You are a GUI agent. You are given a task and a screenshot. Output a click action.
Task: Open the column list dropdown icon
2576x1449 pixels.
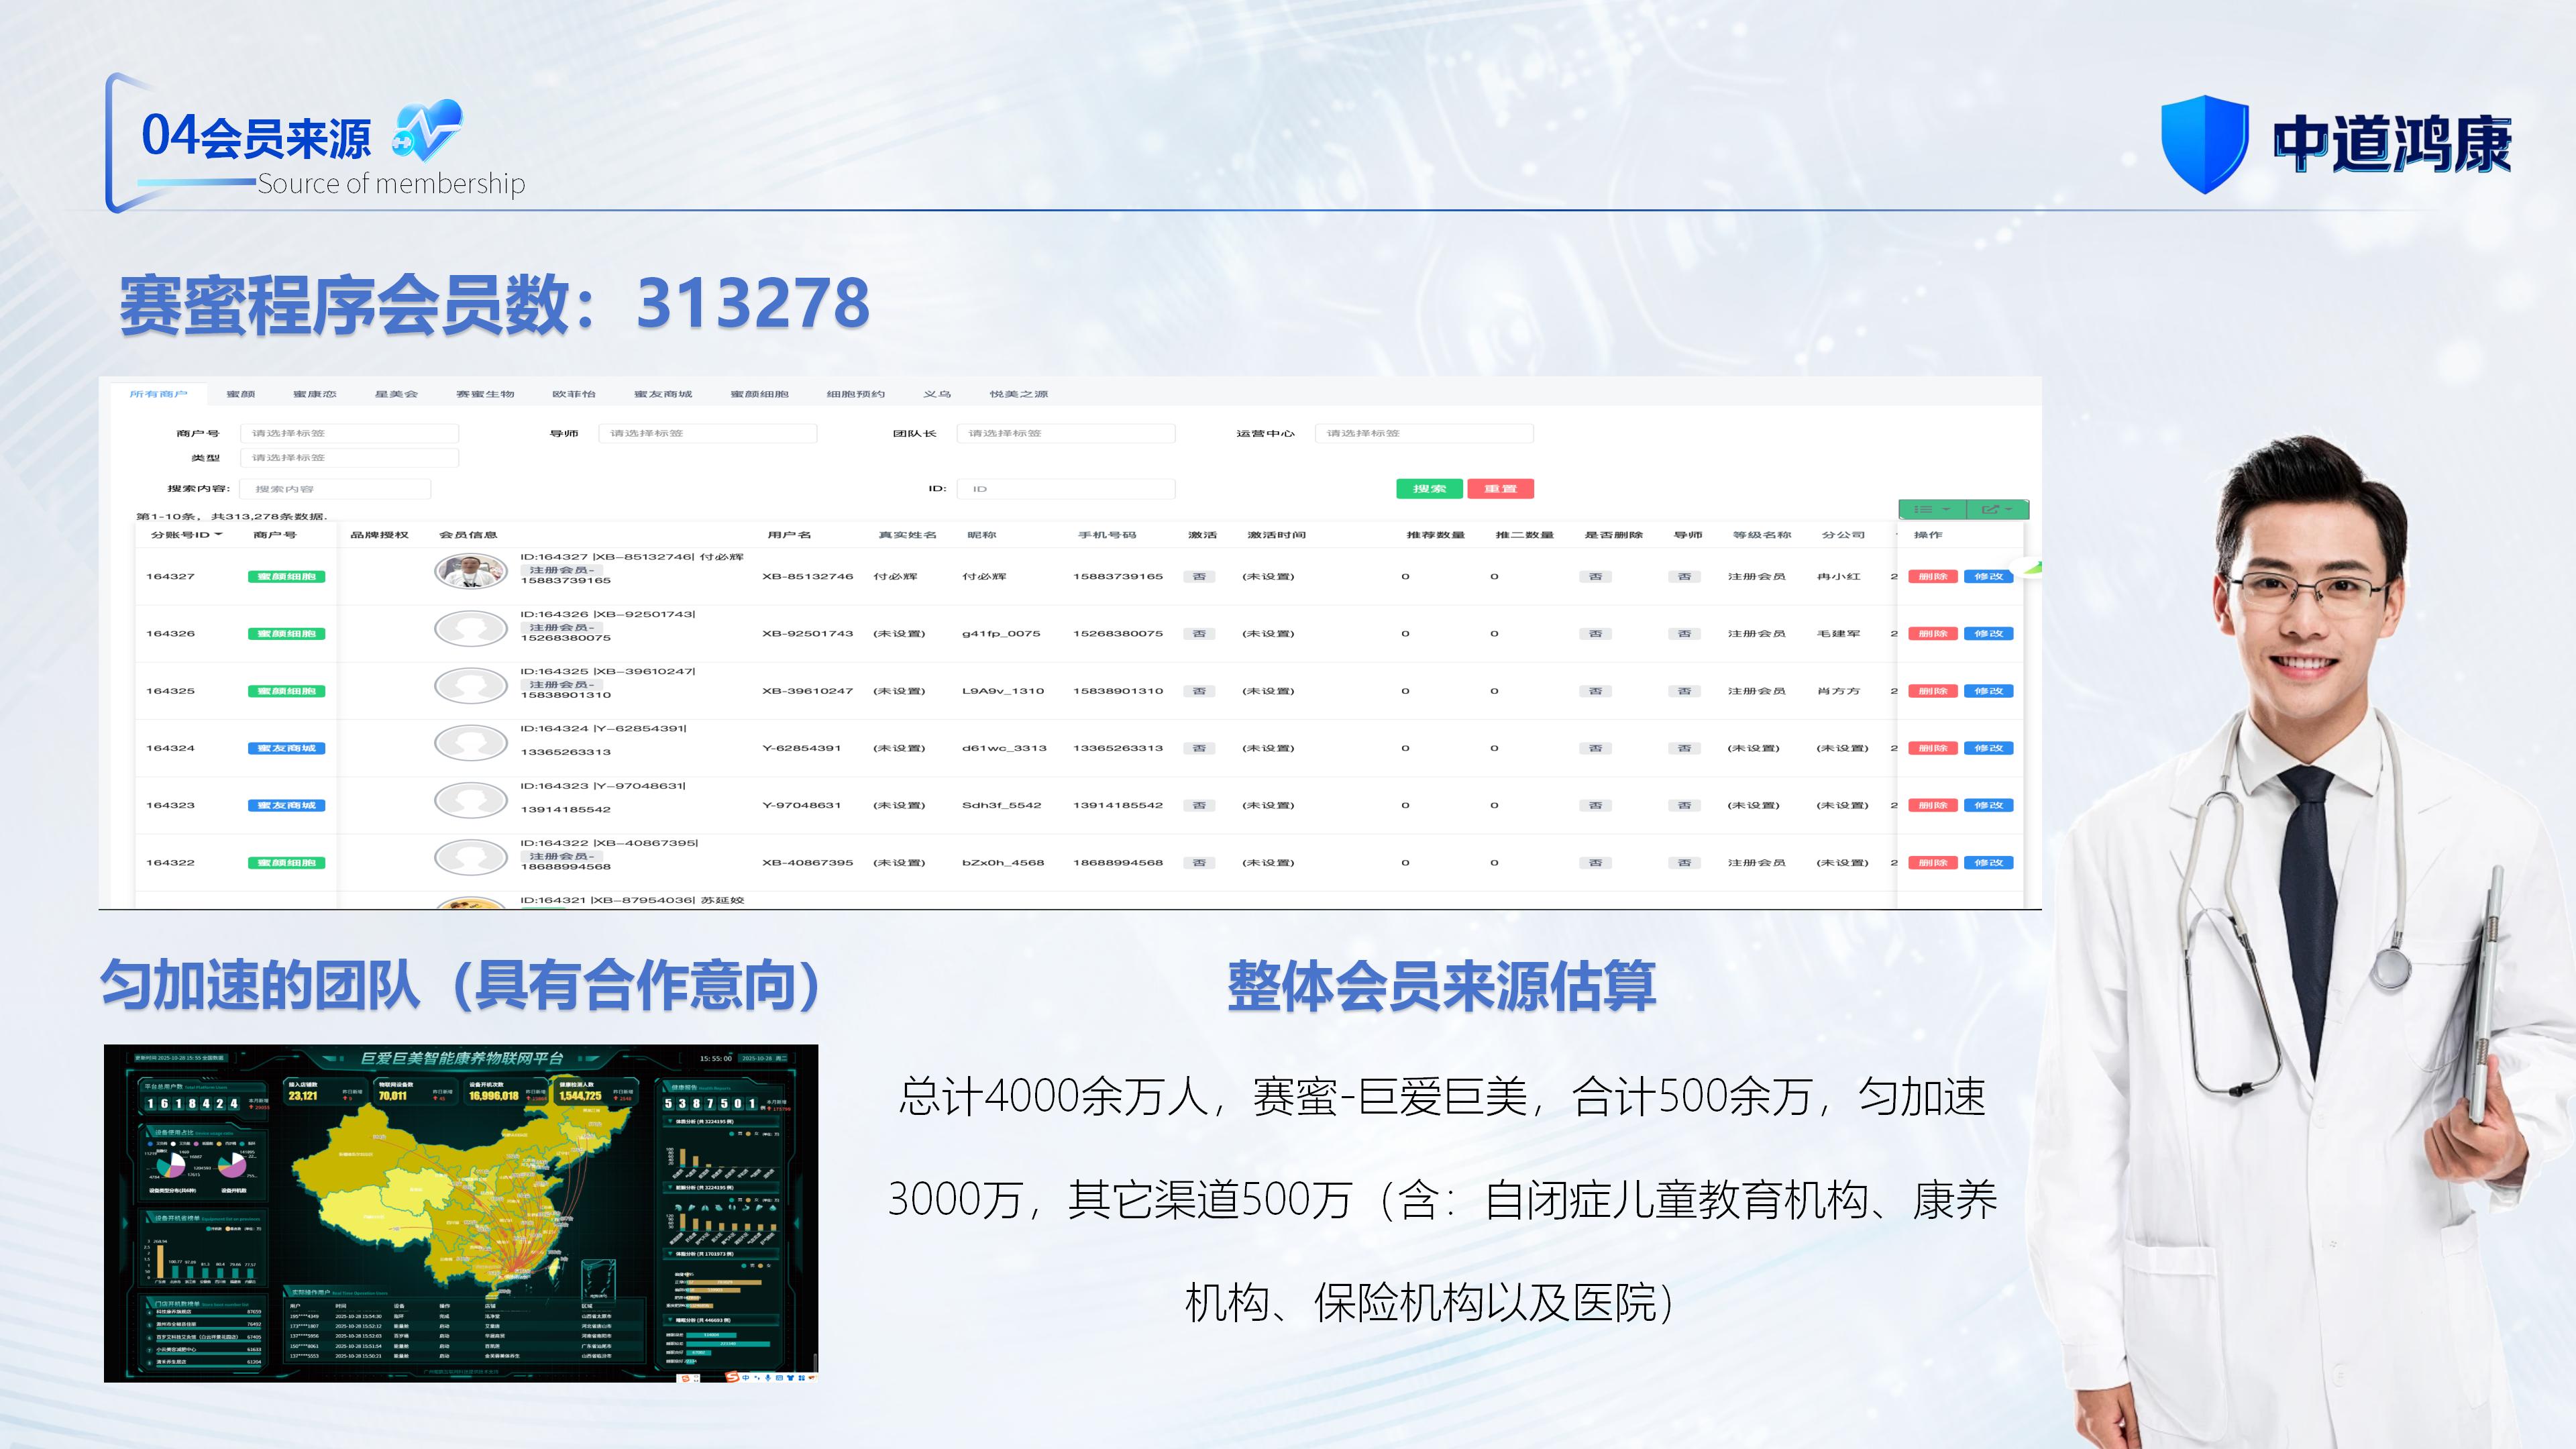pos(1932,509)
